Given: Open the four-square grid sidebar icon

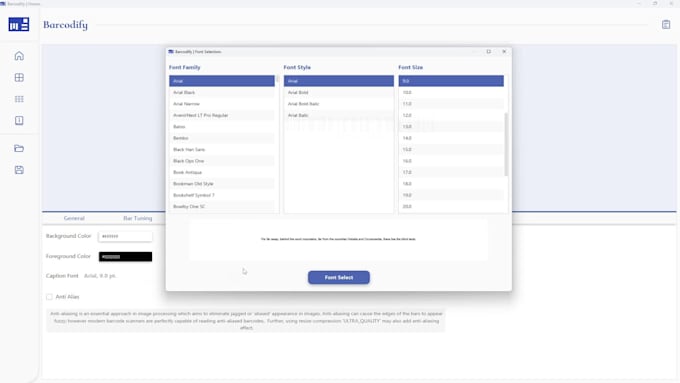Looking at the screenshot, I should pos(19,78).
